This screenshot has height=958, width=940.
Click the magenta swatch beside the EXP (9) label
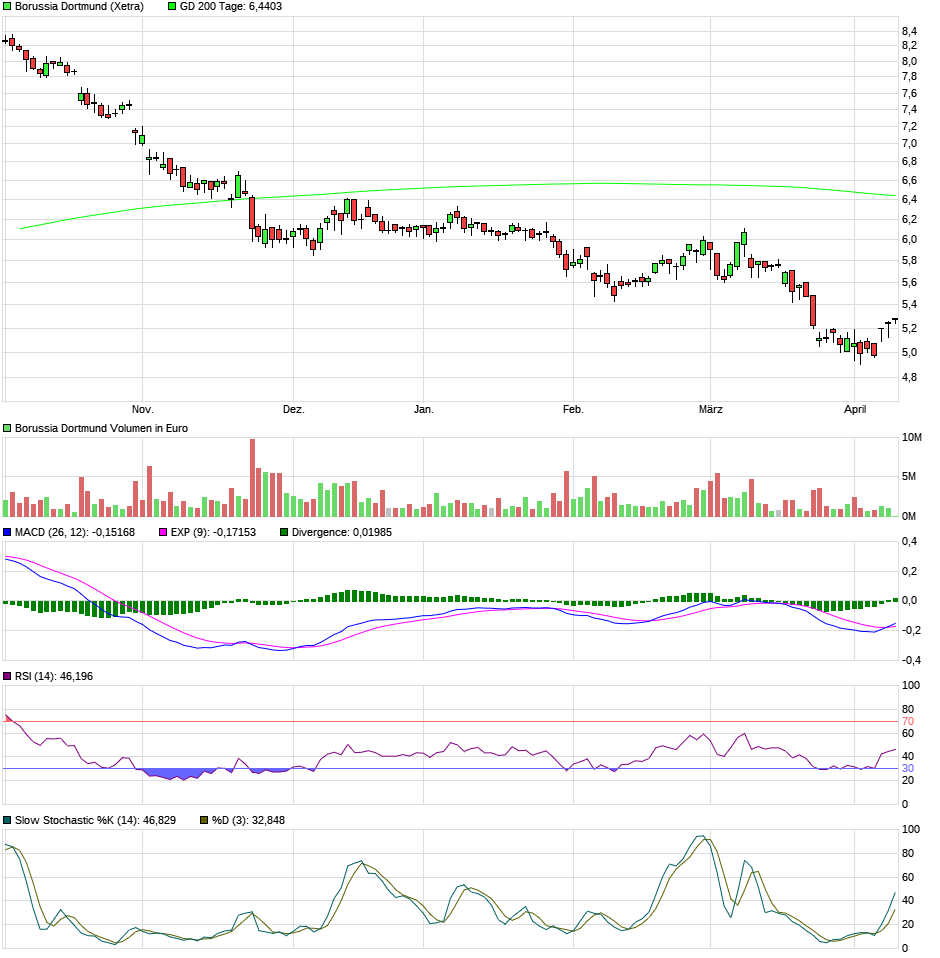(x=163, y=532)
